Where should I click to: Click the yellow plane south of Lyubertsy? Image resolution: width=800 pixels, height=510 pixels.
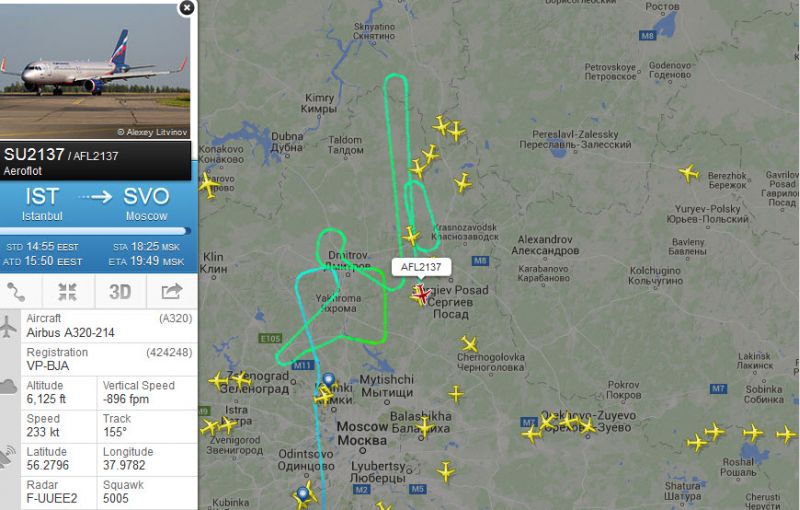pyautogui.click(x=446, y=472)
